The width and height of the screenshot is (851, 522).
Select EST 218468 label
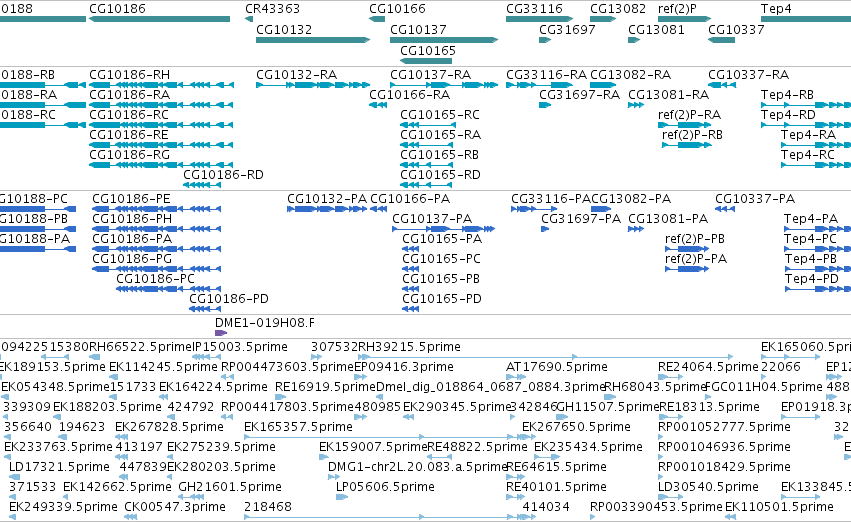268,507
